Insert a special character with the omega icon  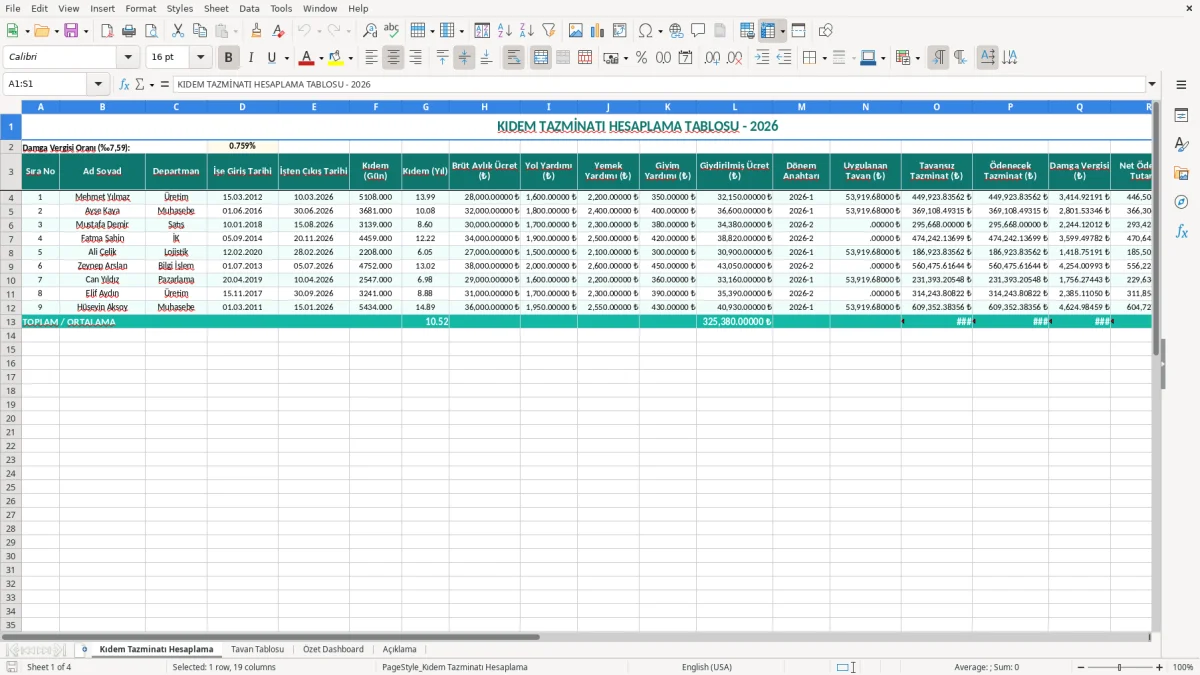[x=645, y=31]
